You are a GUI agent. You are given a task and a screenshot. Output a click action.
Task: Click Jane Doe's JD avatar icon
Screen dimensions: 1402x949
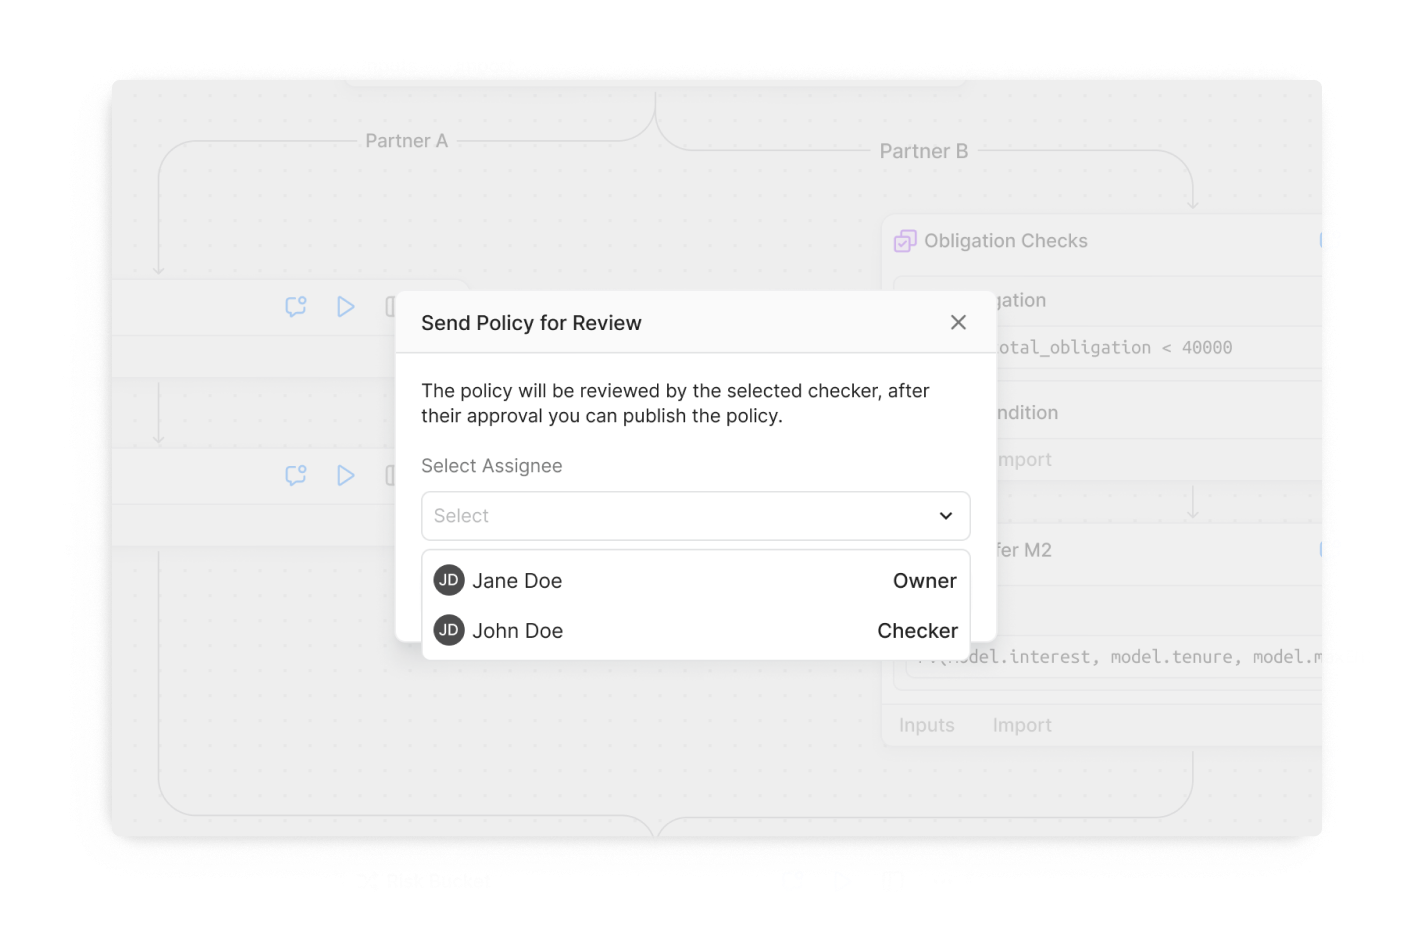[x=449, y=580]
